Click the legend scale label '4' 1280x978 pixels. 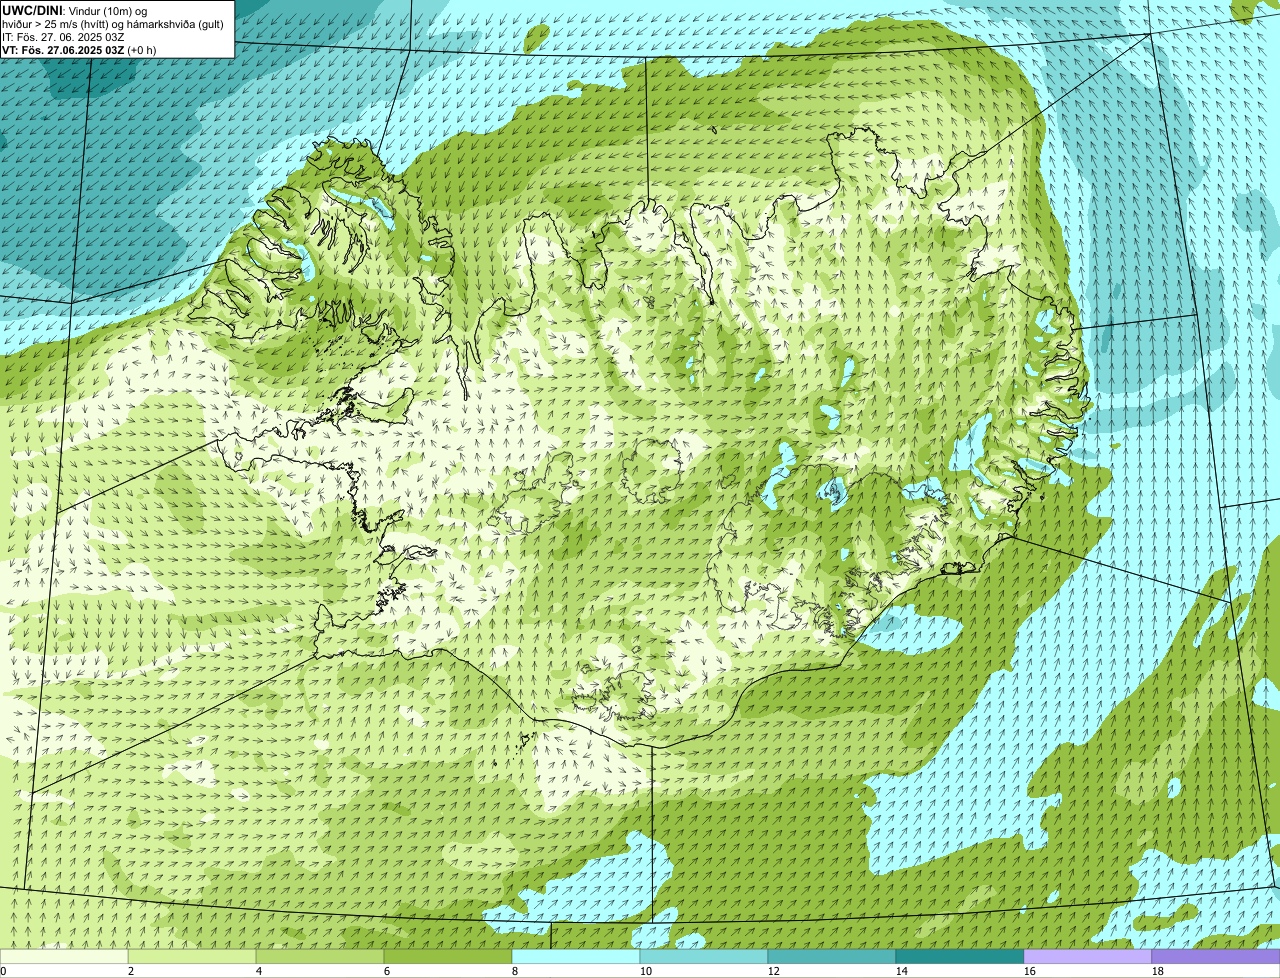click(259, 971)
